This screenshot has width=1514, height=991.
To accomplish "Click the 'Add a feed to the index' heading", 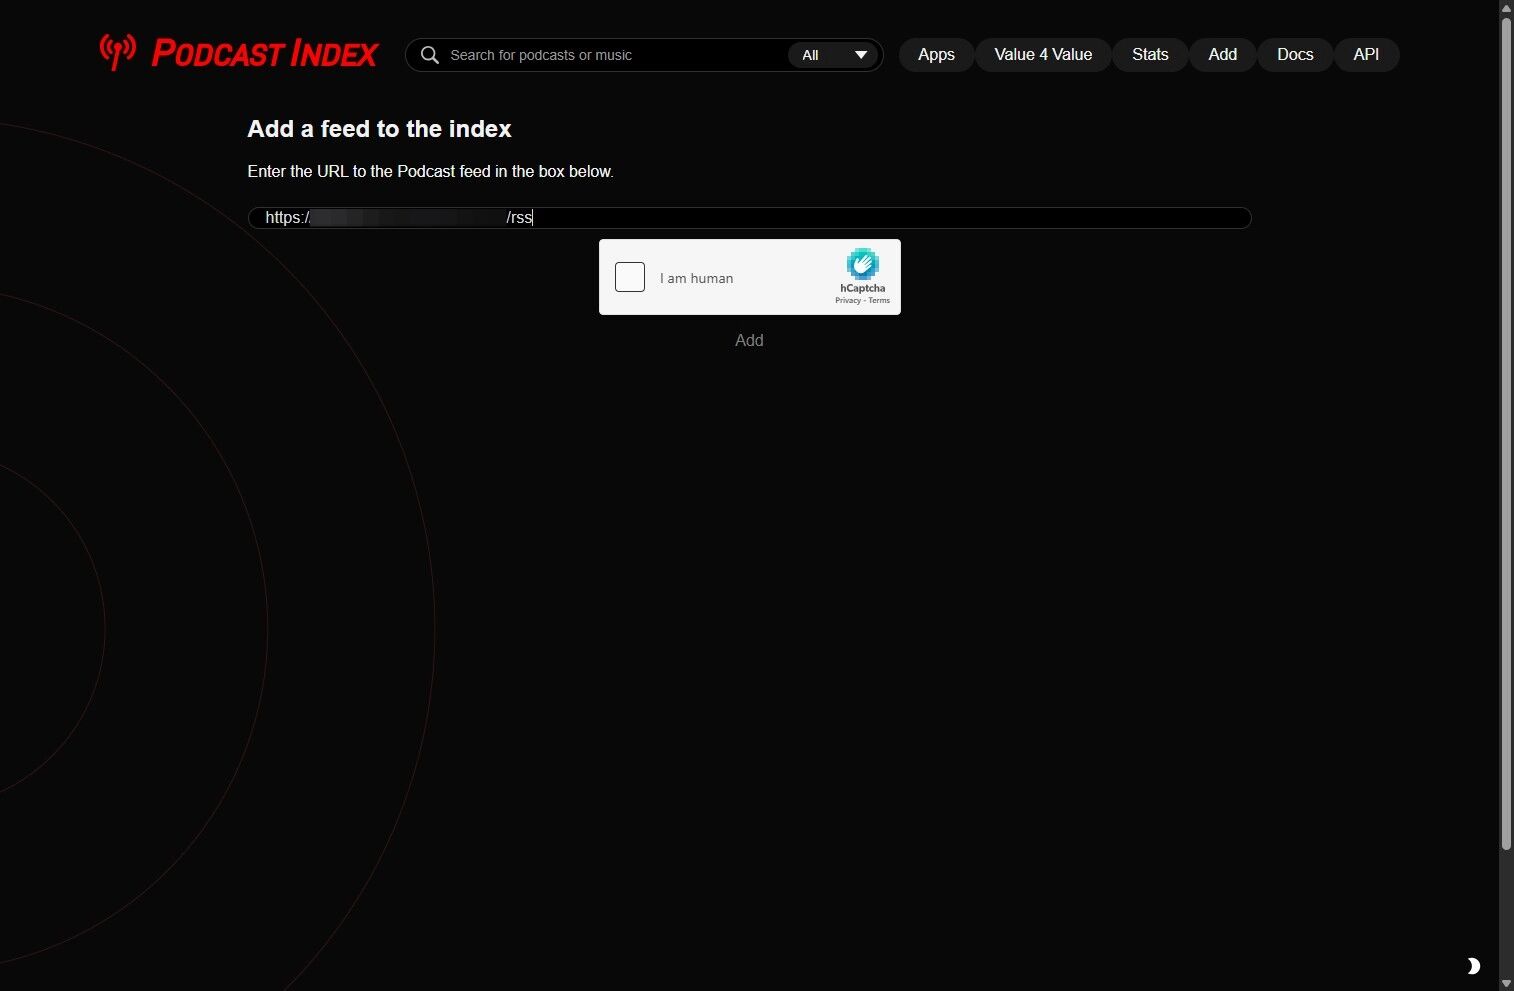I will pos(379,129).
